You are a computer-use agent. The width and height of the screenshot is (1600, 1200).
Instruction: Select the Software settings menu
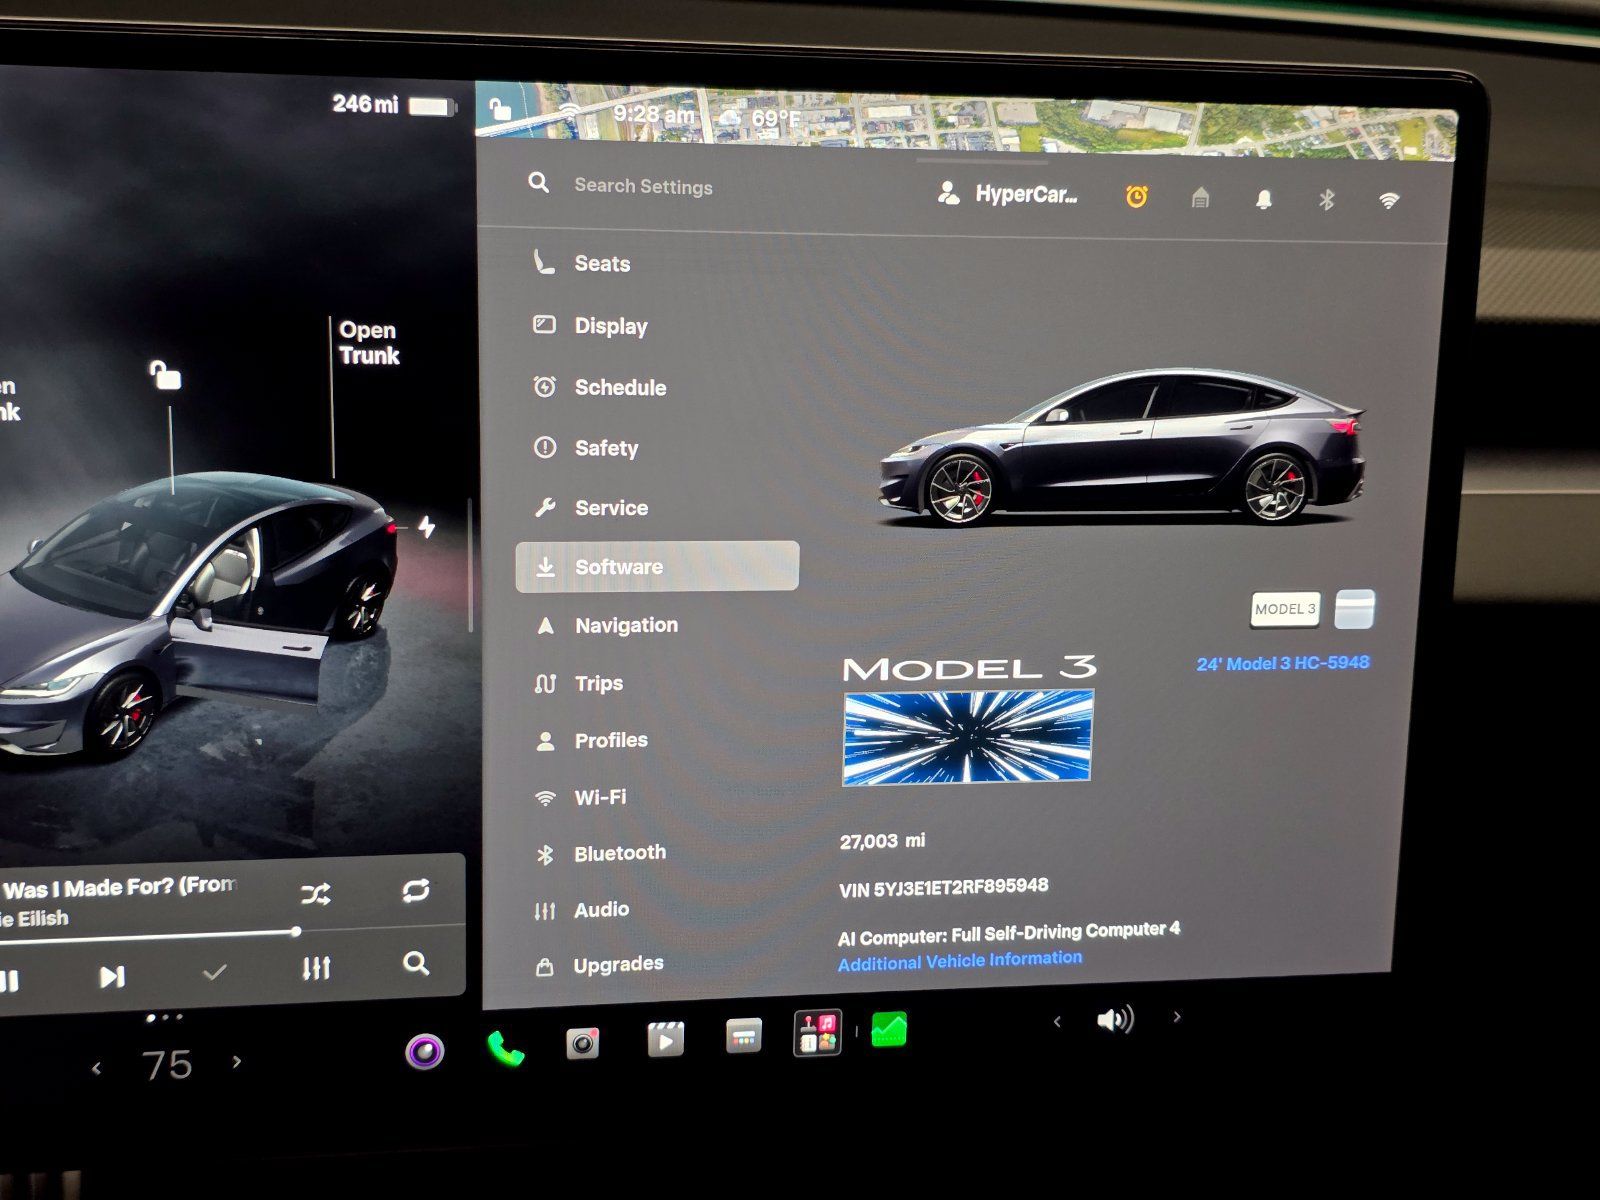pos(657,567)
